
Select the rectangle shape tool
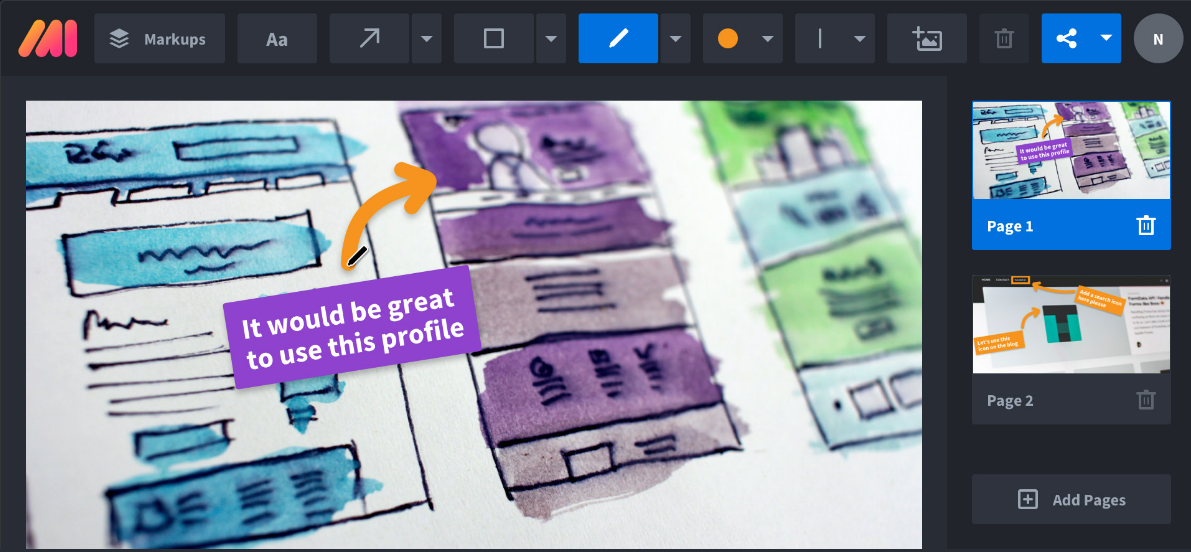pos(494,38)
